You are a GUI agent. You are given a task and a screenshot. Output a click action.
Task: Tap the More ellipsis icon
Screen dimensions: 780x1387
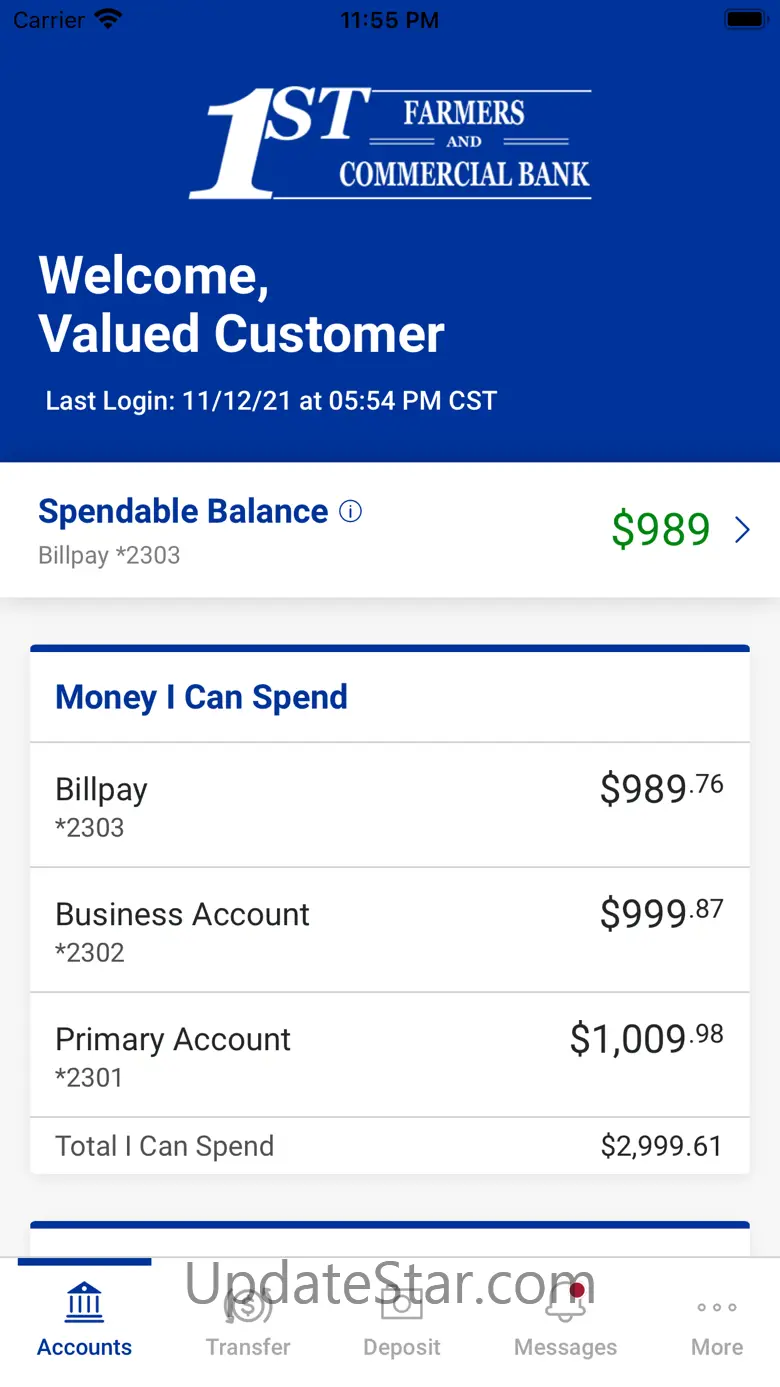(717, 1307)
